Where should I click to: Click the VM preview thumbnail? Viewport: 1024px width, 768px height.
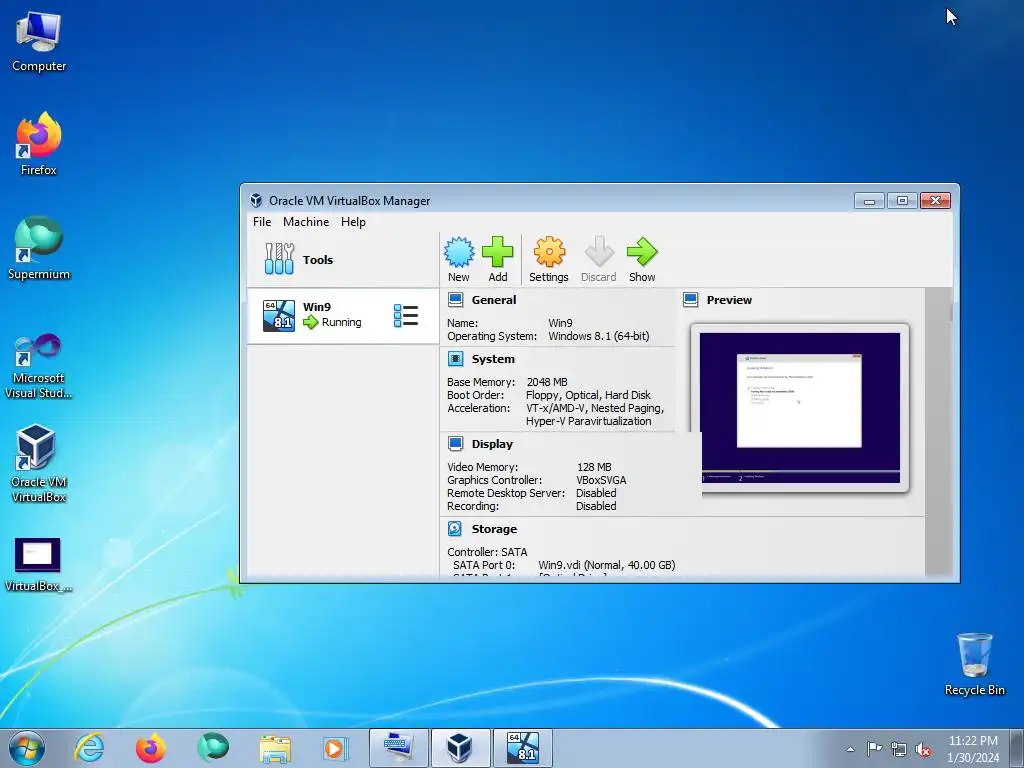pos(799,408)
